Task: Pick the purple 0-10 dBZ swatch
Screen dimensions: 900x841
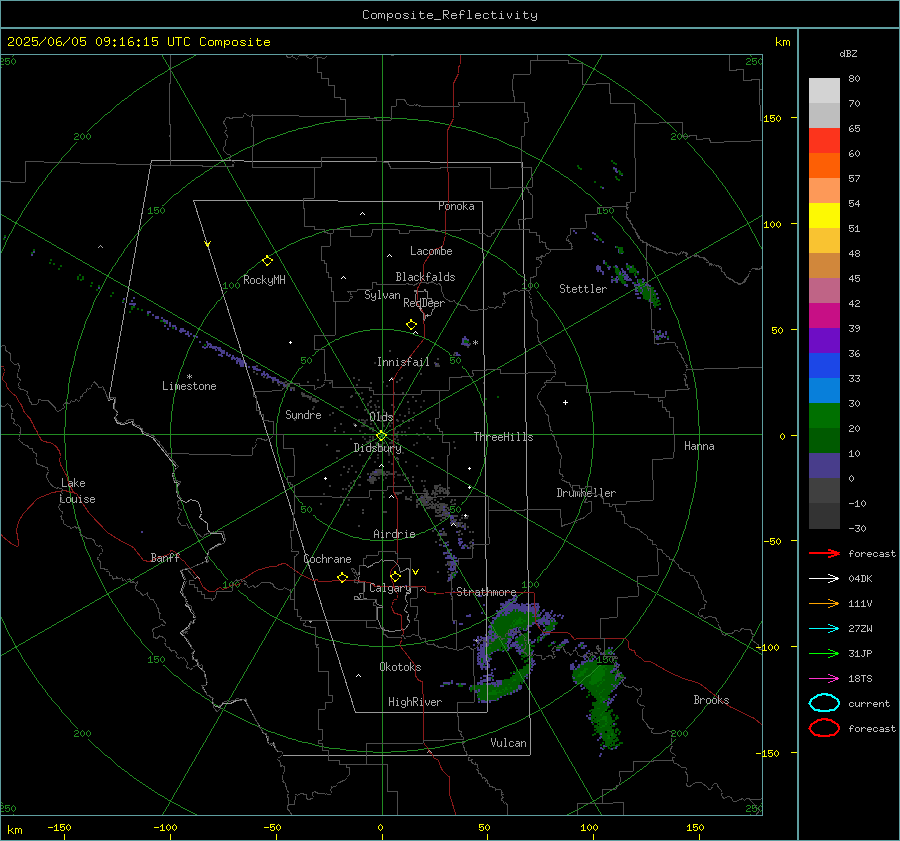Action: [824, 466]
